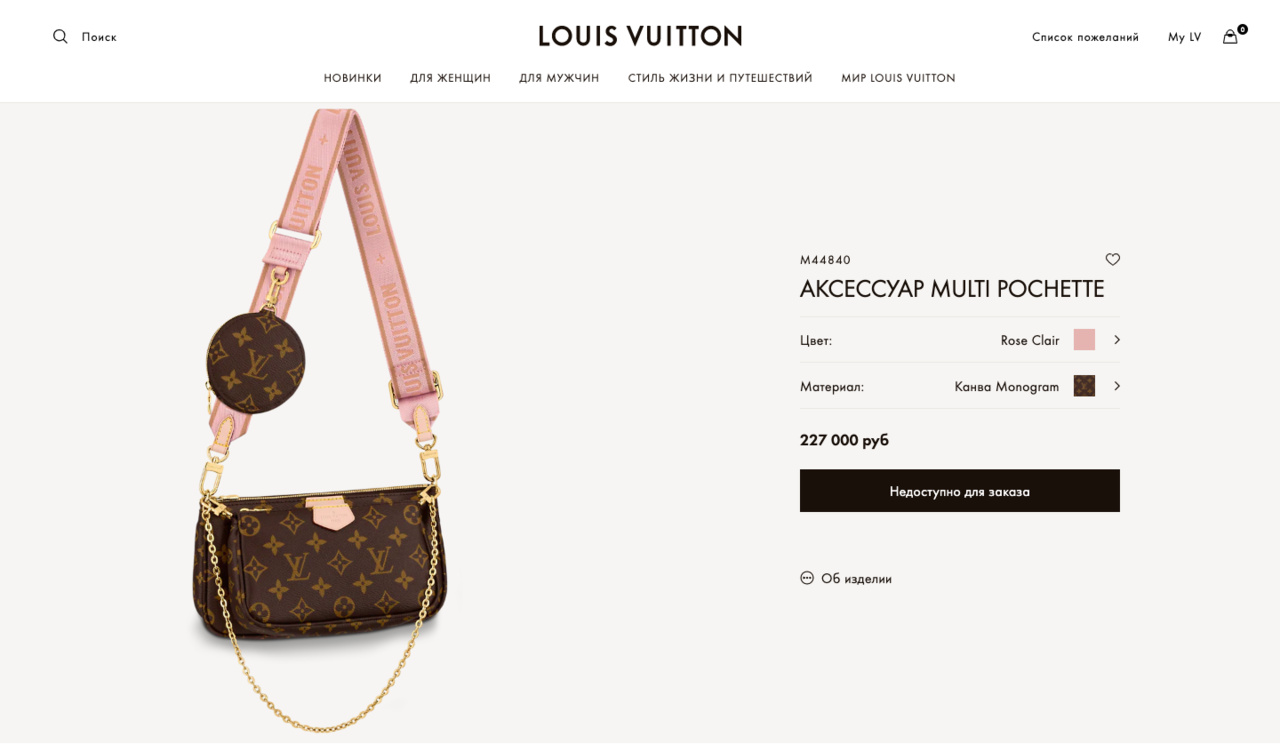Select the Rose Clair pink swatch
Screen dimensions: 1280x744
click(x=1084, y=340)
